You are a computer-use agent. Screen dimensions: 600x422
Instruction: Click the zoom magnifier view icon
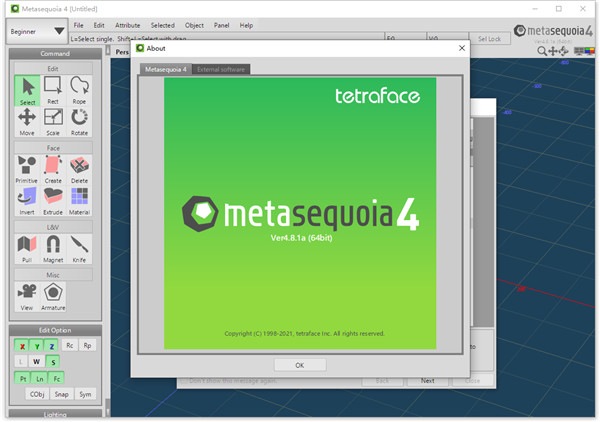pos(542,51)
